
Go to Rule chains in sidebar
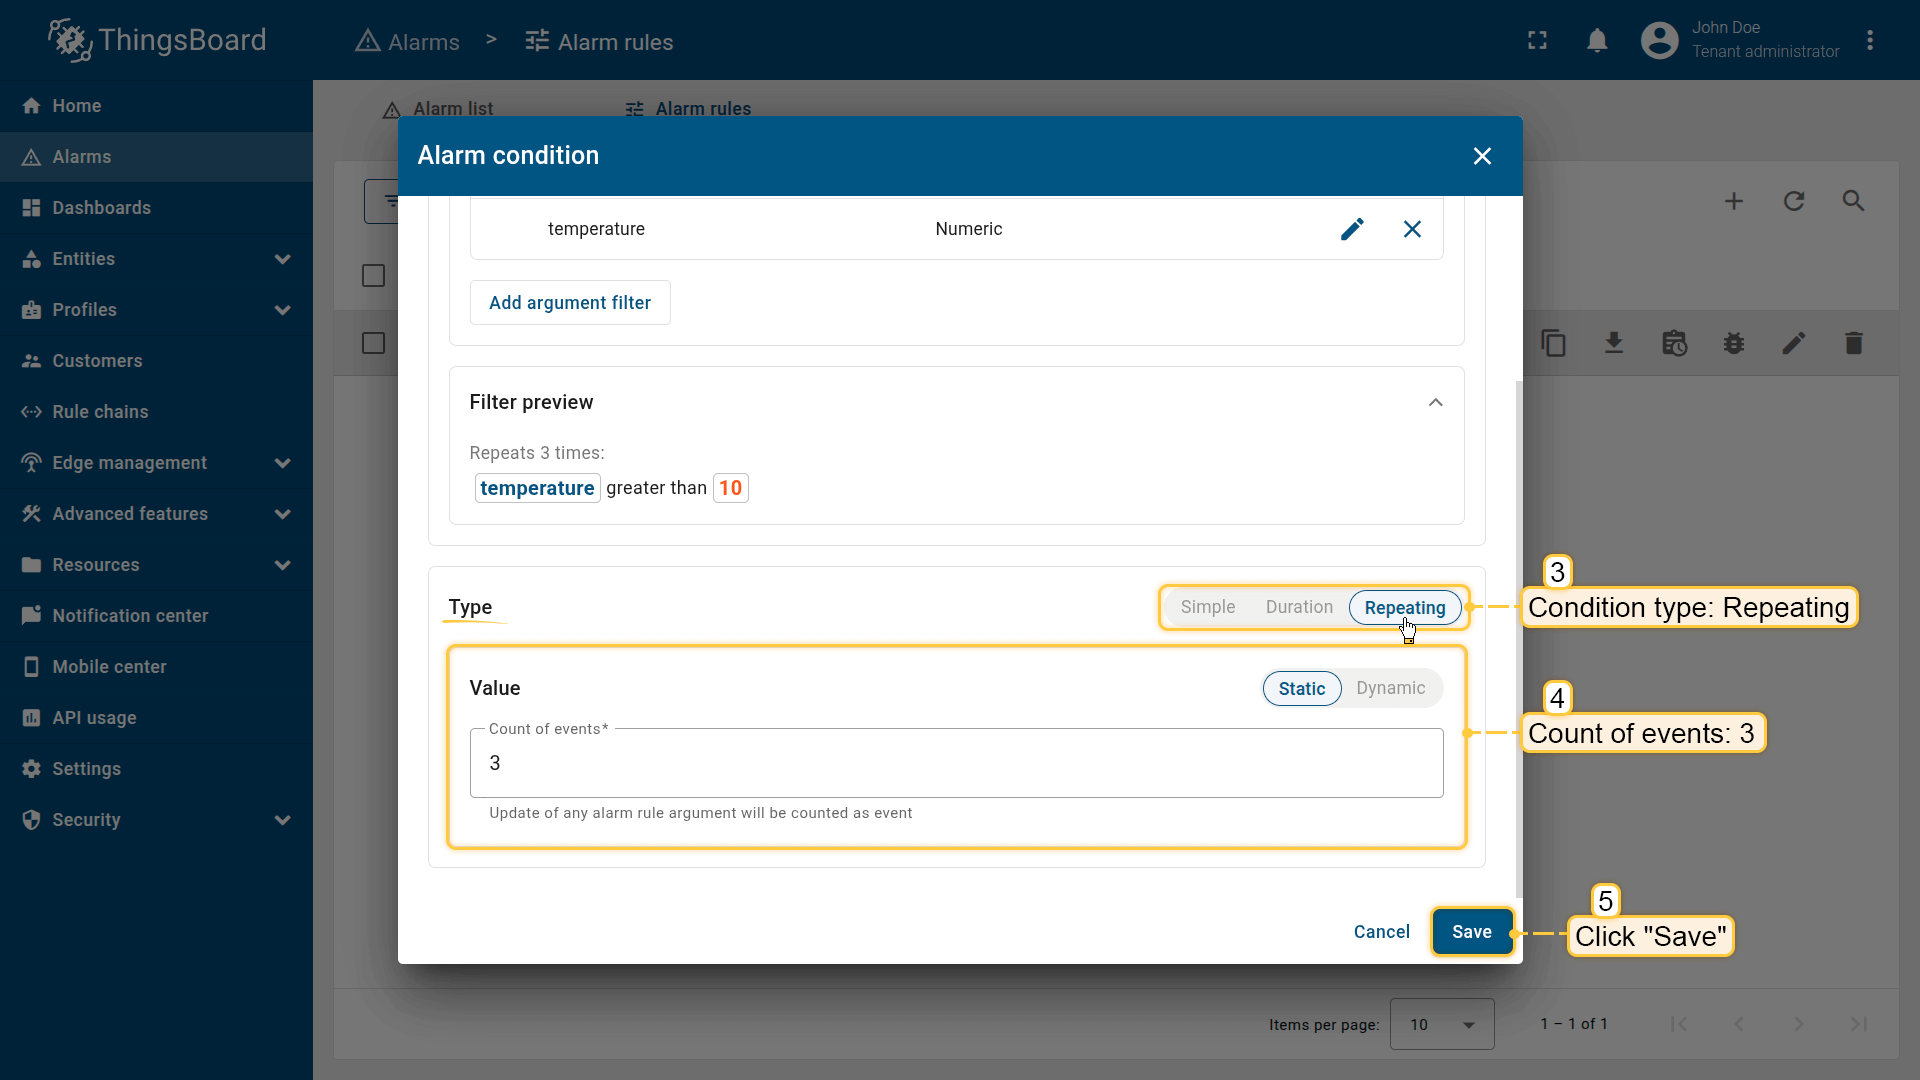(100, 412)
